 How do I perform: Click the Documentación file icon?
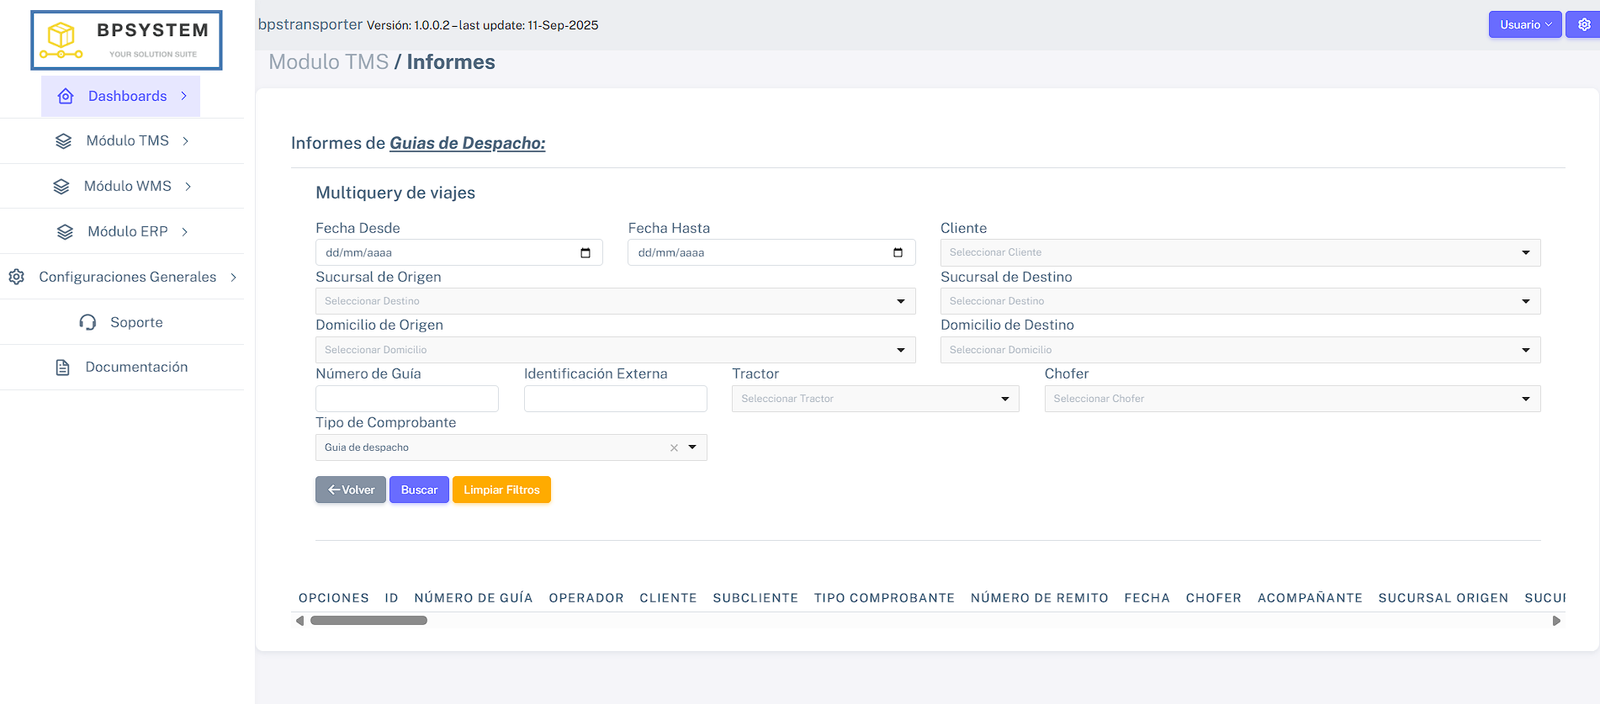(x=63, y=367)
